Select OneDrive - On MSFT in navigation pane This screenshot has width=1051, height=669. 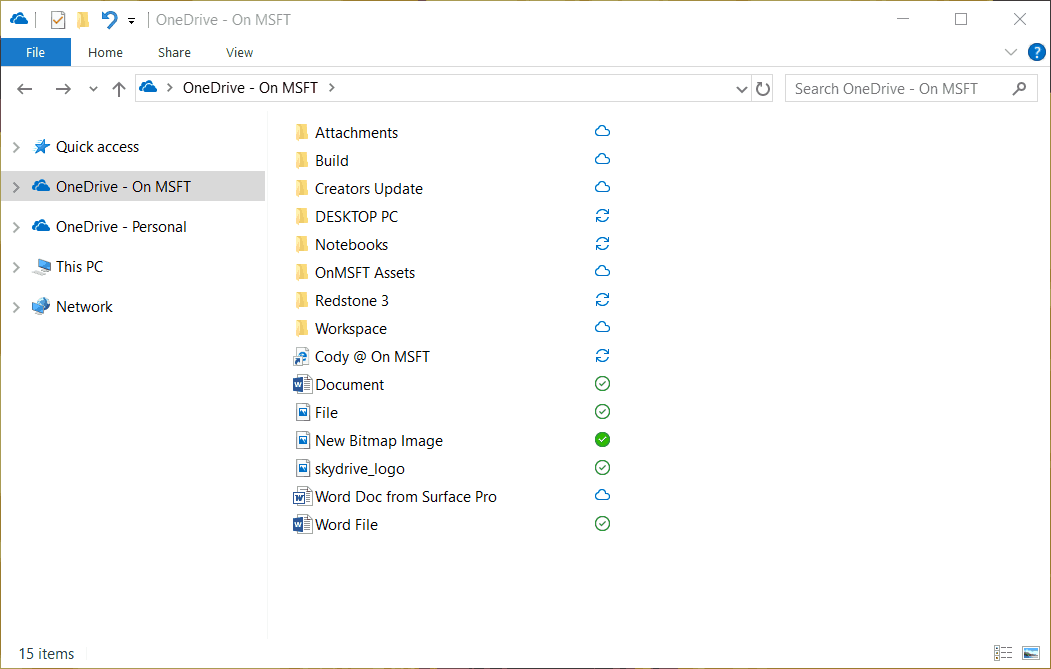click(x=123, y=187)
